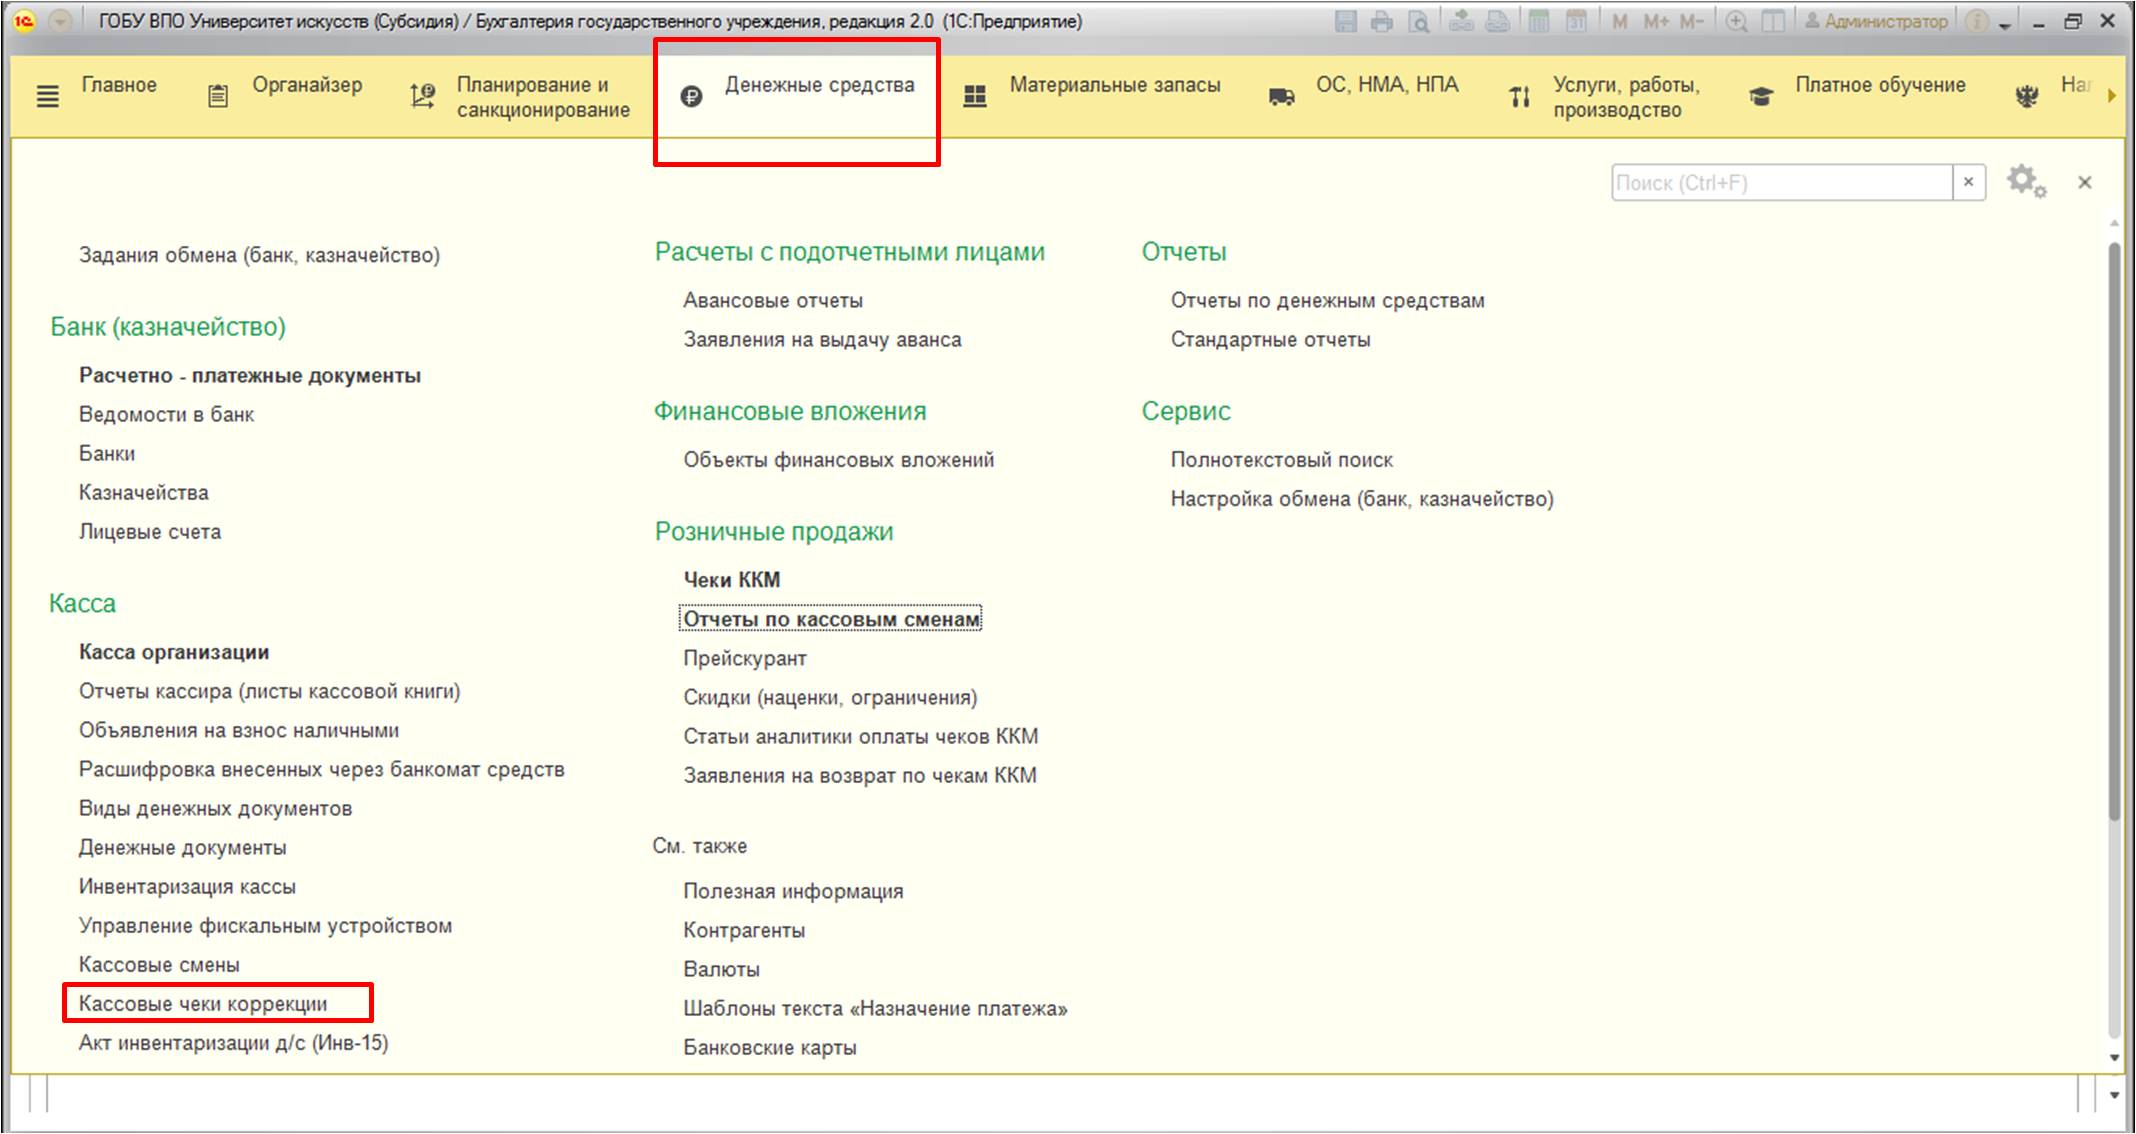The height and width of the screenshot is (1134, 2136).
Task: Click the info icon next to Администратор
Action: coord(1976,21)
